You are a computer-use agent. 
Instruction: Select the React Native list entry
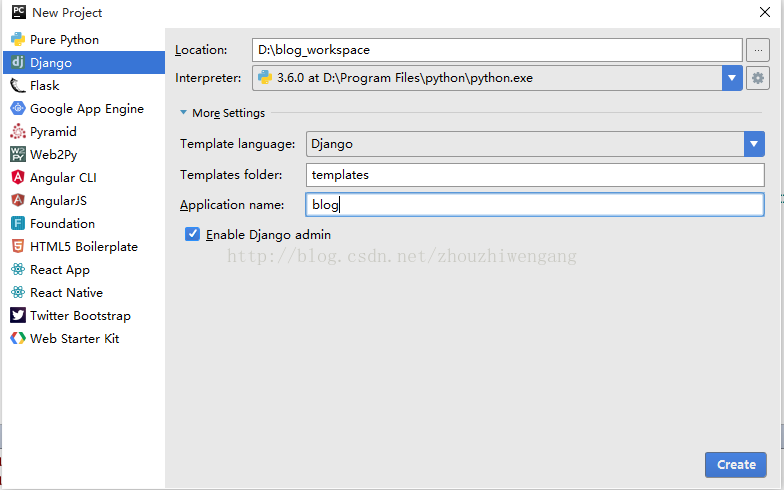84,292
